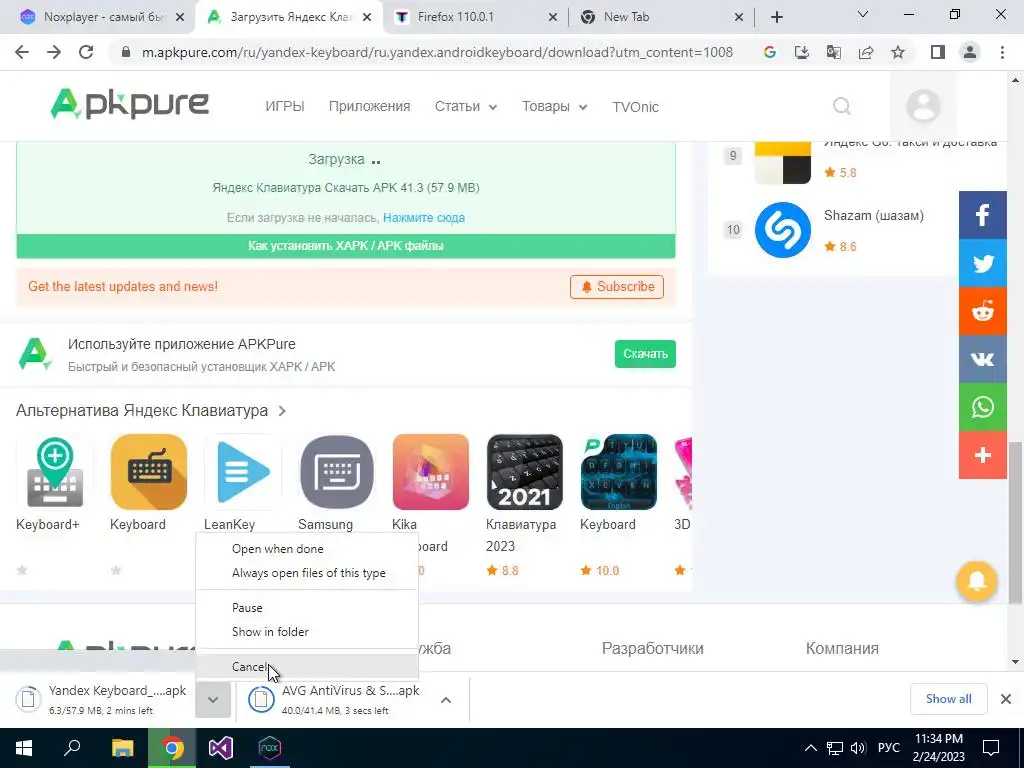This screenshot has height=768, width=1024.
Task: Open Windows taskbar search
Action: [72, 748]
